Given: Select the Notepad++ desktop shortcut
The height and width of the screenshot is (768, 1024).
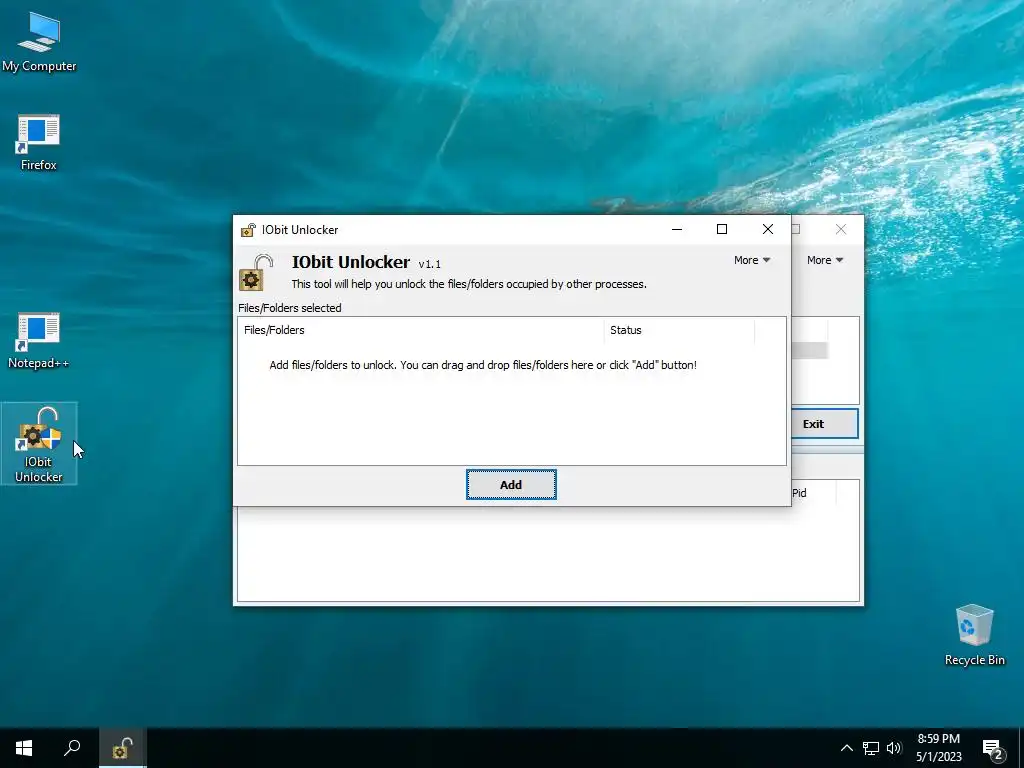Looking at the screenshot, I should click(x=39, y=340).
